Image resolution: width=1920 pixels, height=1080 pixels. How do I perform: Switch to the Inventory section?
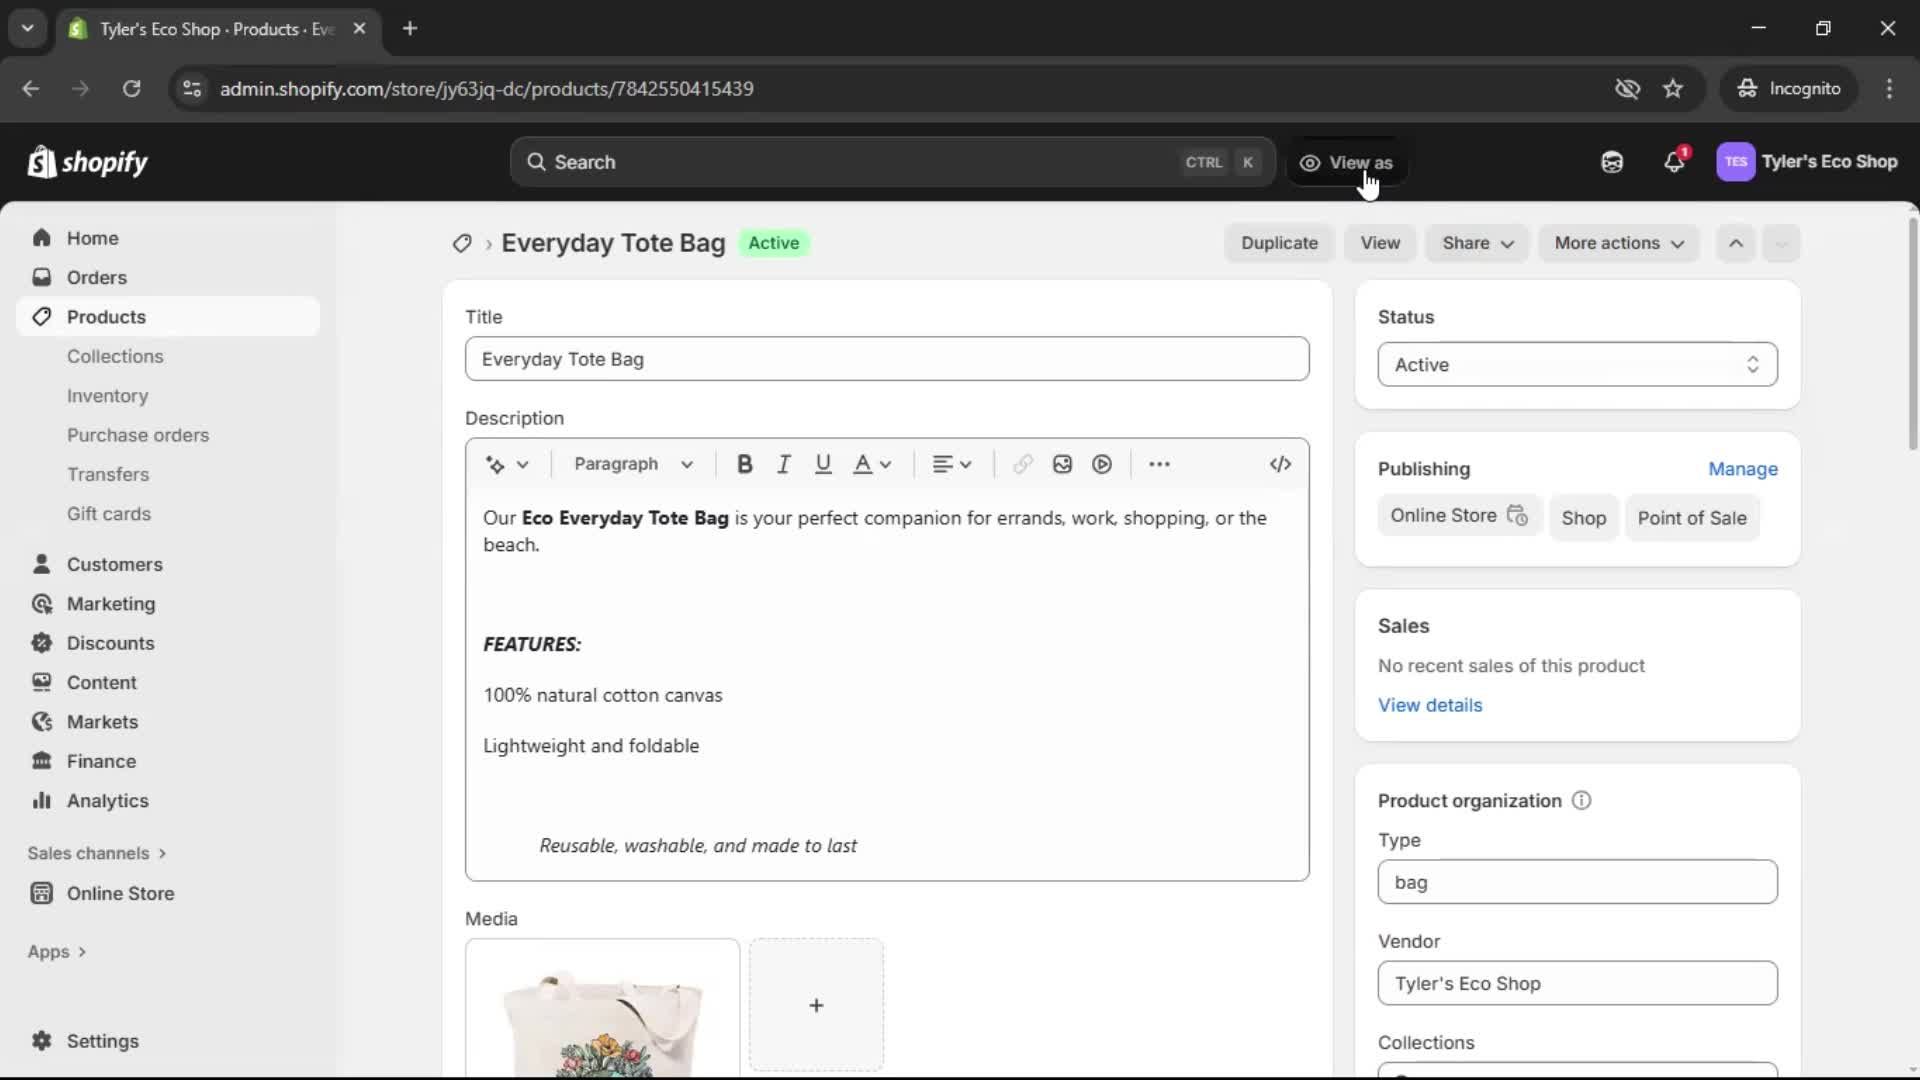(107, 396)
